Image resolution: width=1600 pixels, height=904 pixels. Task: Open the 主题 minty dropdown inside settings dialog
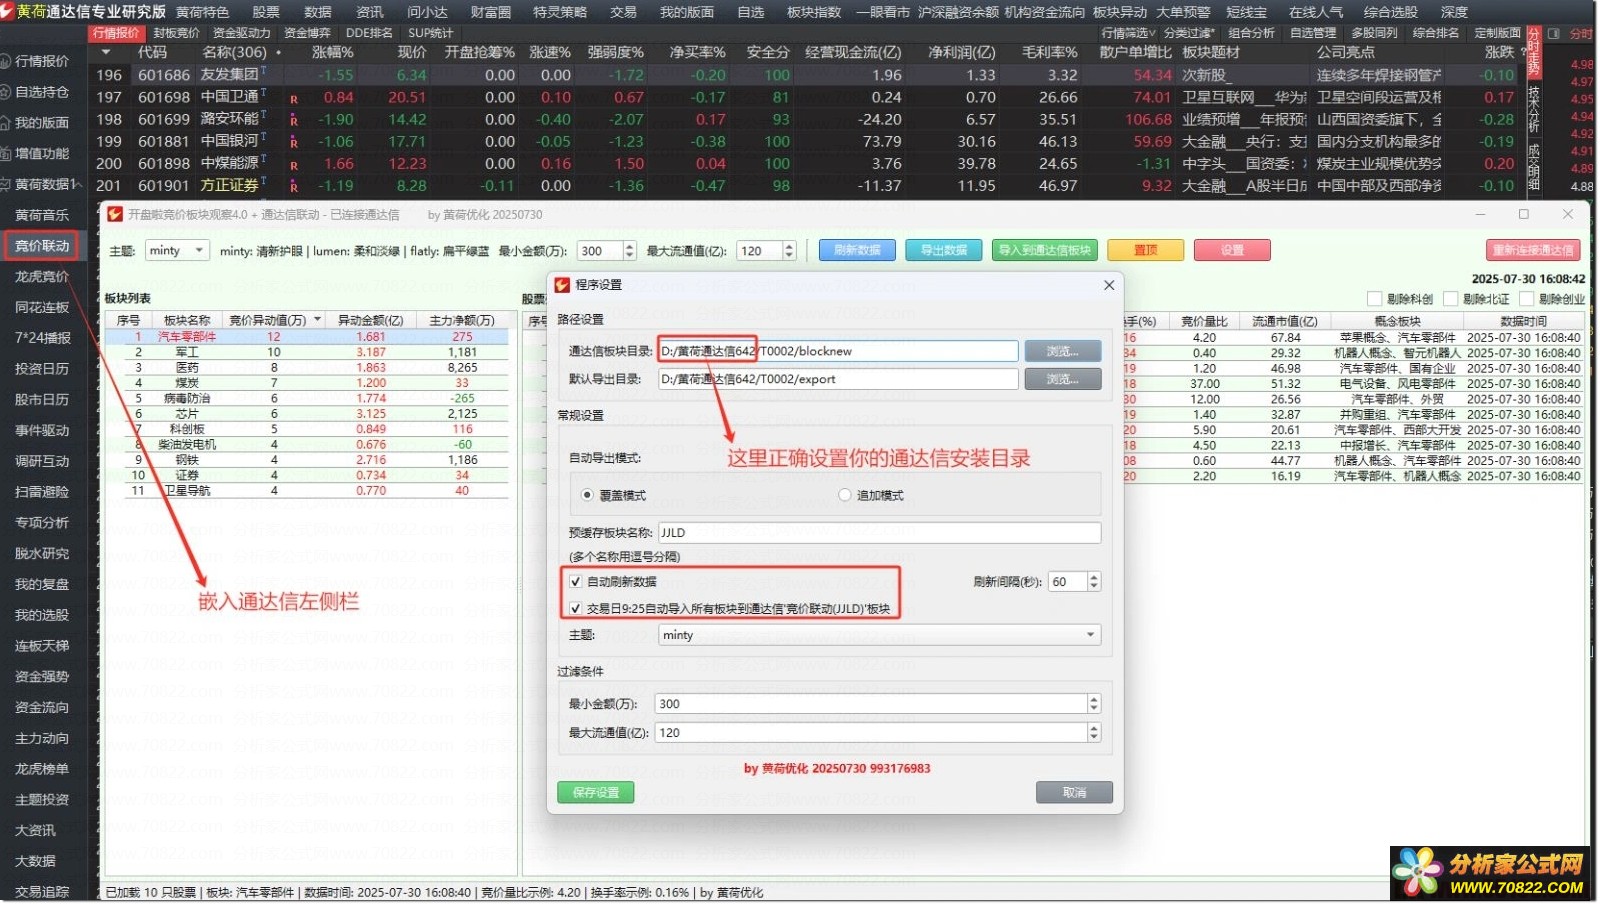(x=879, y=635)
